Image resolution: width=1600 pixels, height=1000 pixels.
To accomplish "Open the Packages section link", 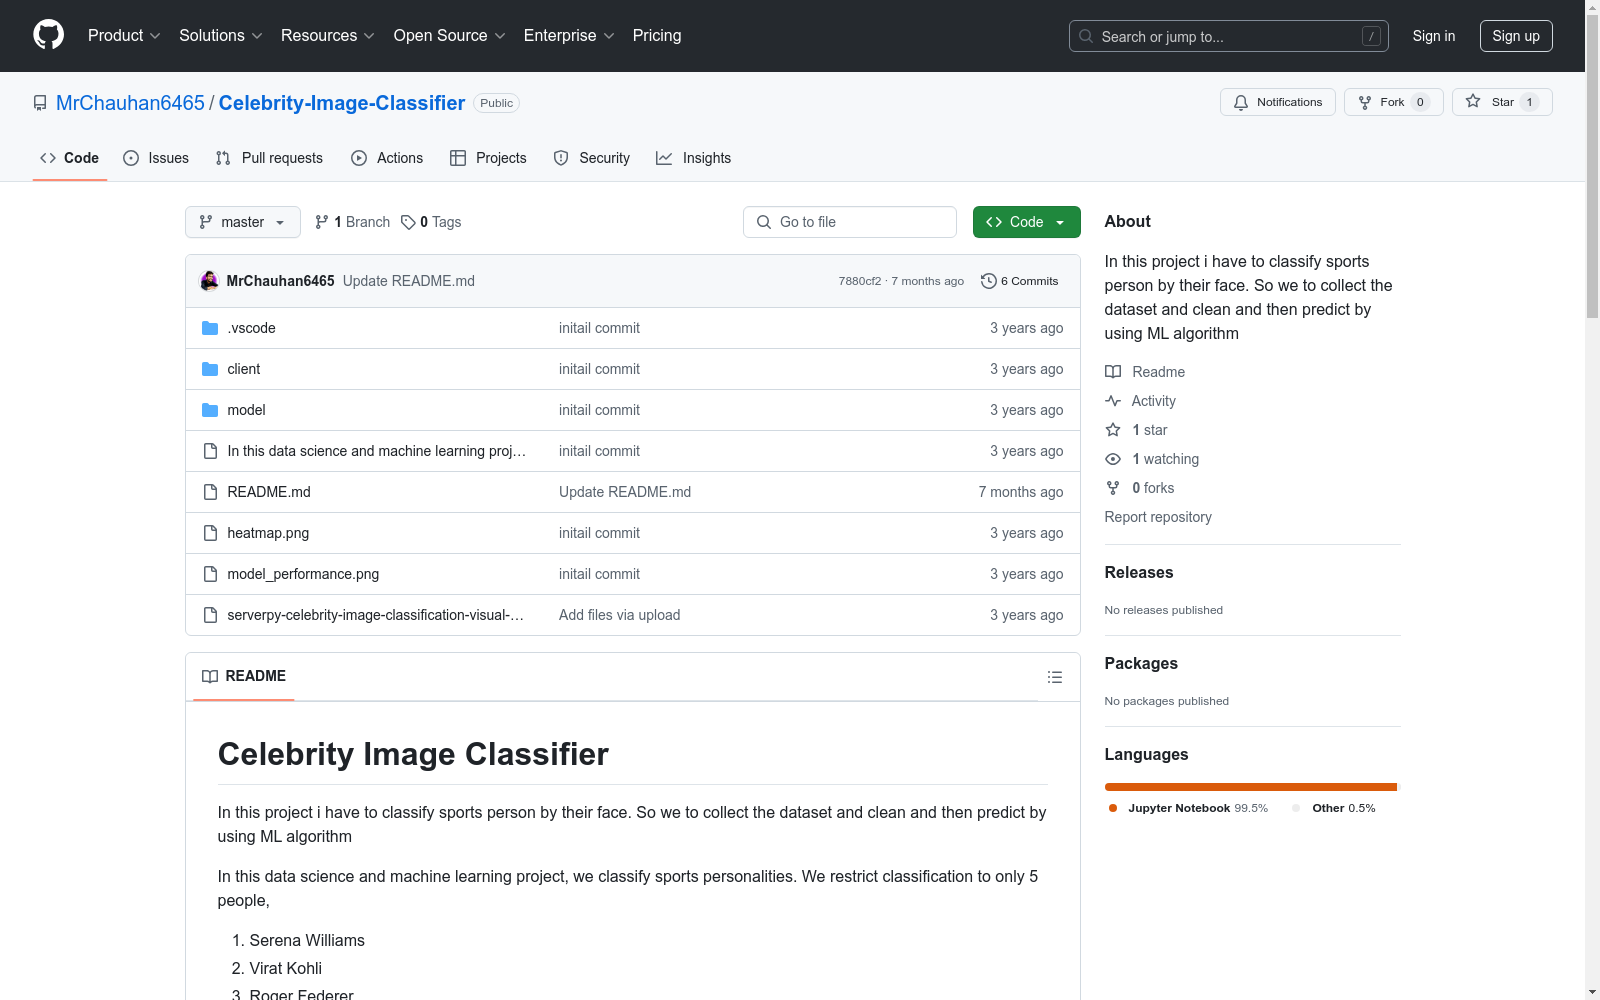I will click(x=1141, y=664).
